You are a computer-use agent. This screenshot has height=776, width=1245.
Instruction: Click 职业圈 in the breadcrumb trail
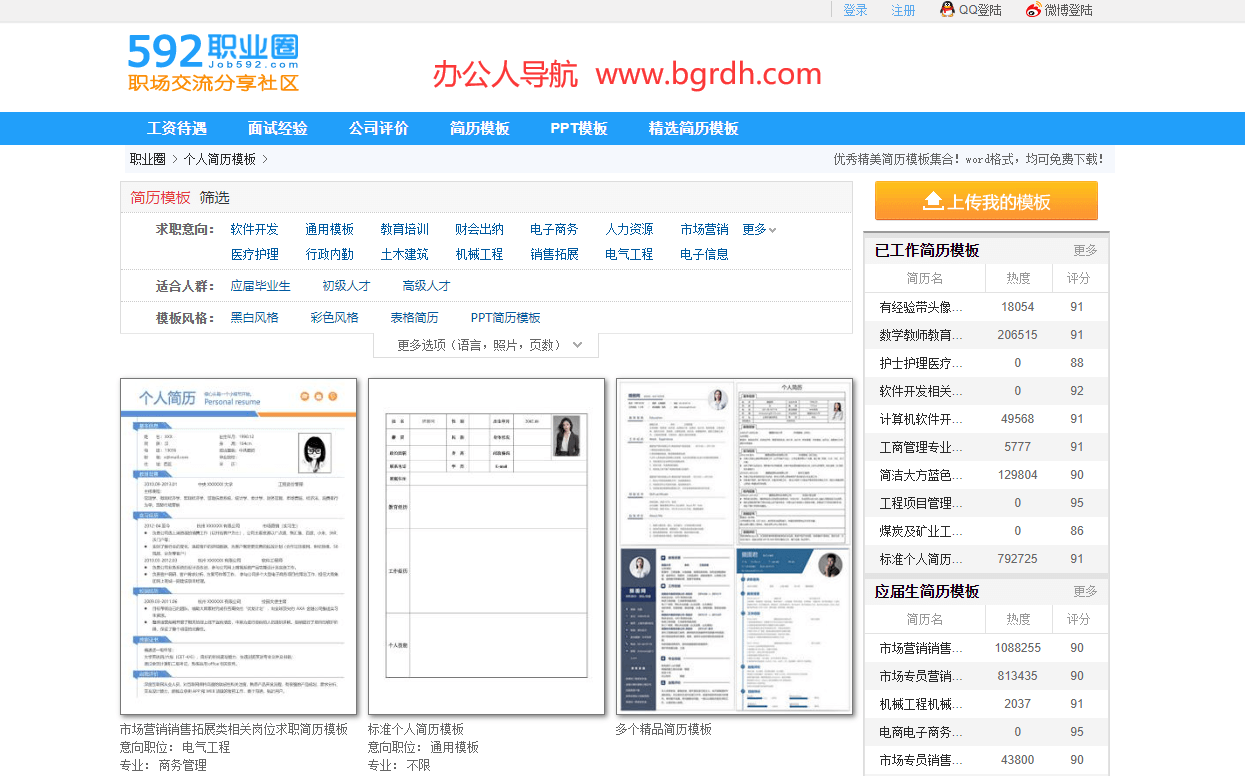point(146,158)
